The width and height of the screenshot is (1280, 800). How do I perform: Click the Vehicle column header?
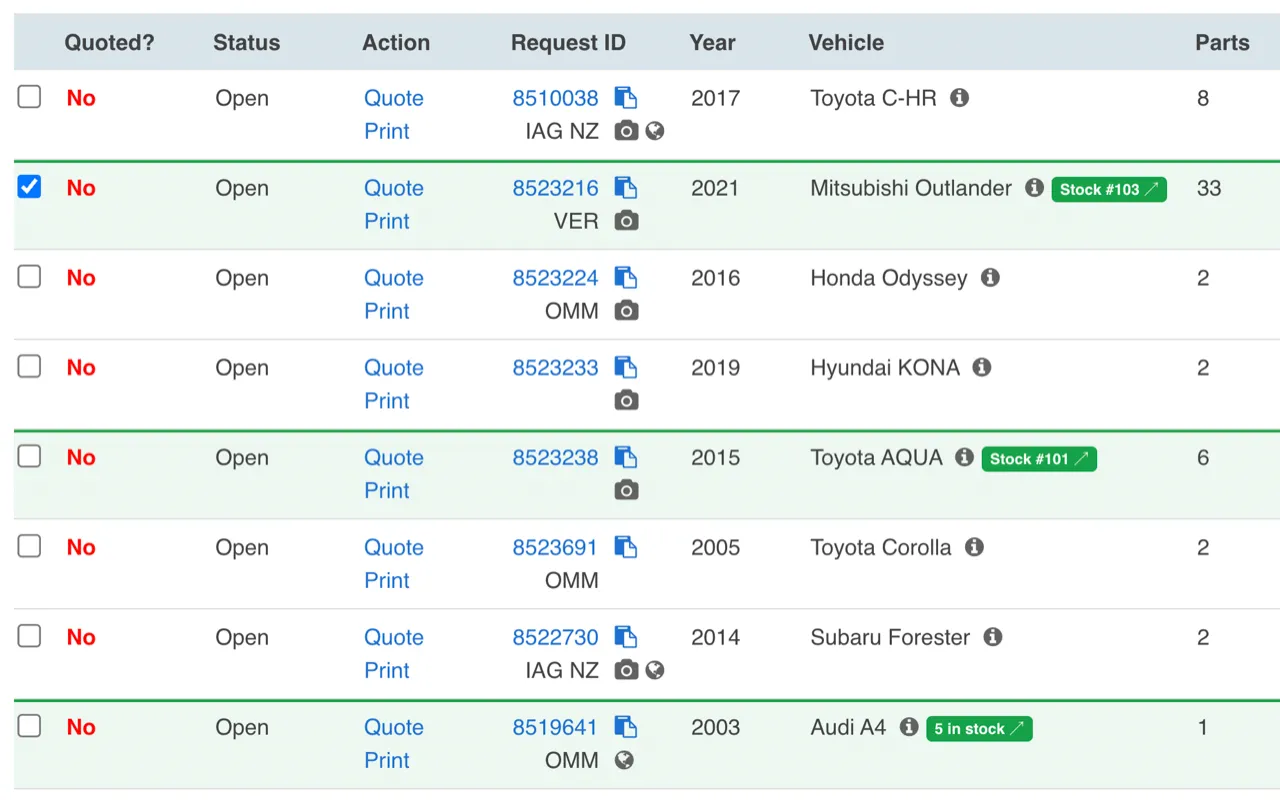point(846,43)
